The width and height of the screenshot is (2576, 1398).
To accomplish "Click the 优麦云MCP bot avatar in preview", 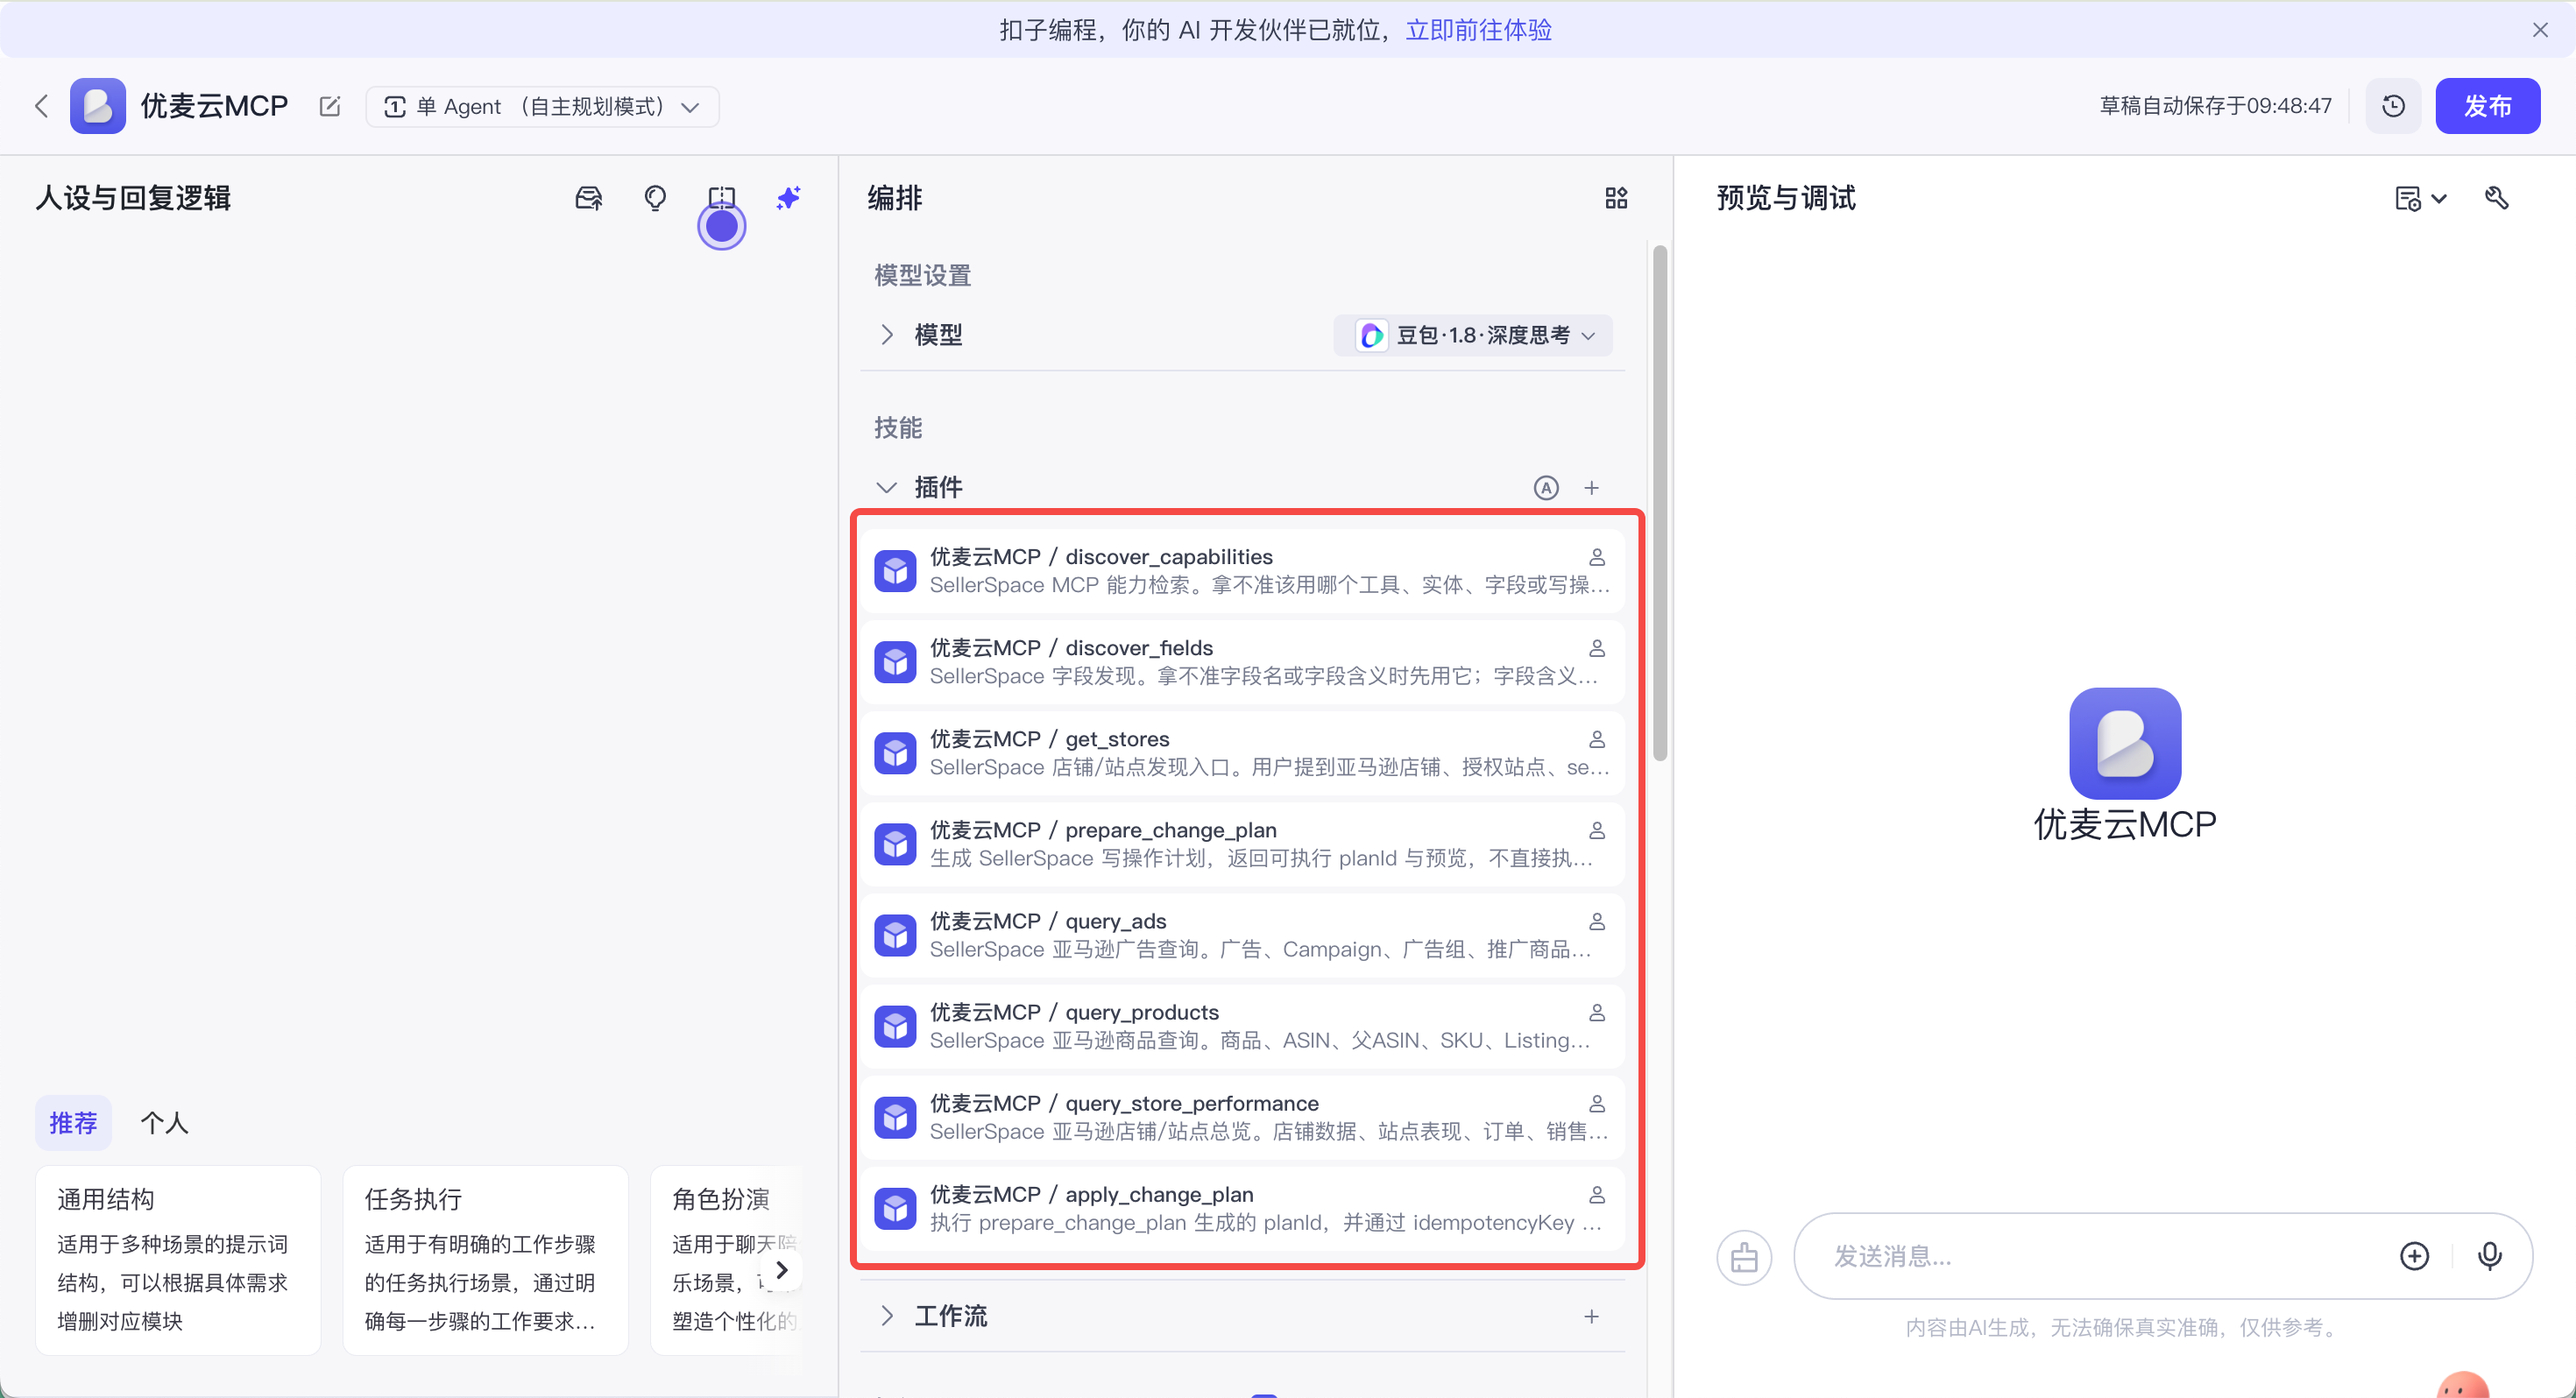I will [x=2125, y=743].
